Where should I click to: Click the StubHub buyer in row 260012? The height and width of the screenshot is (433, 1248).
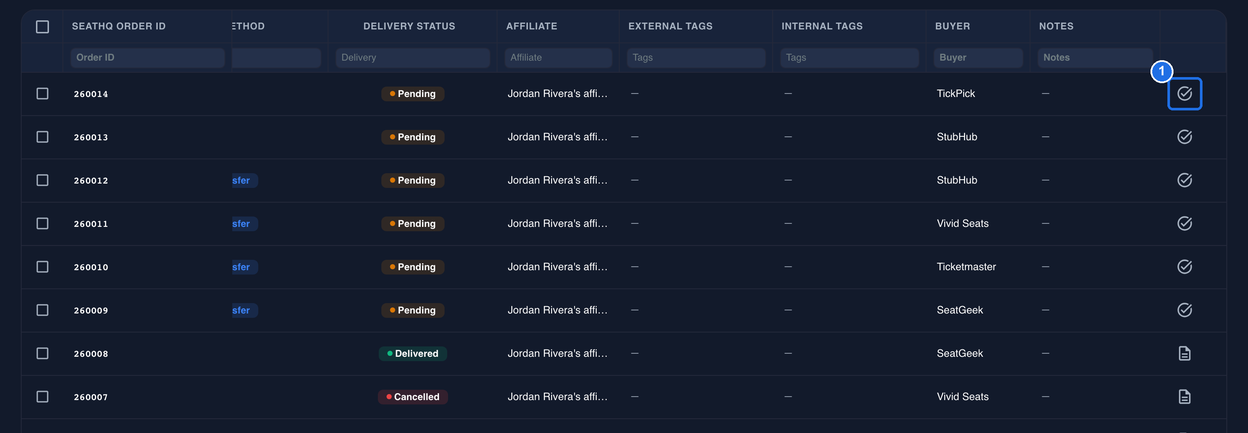click(957, 180)
